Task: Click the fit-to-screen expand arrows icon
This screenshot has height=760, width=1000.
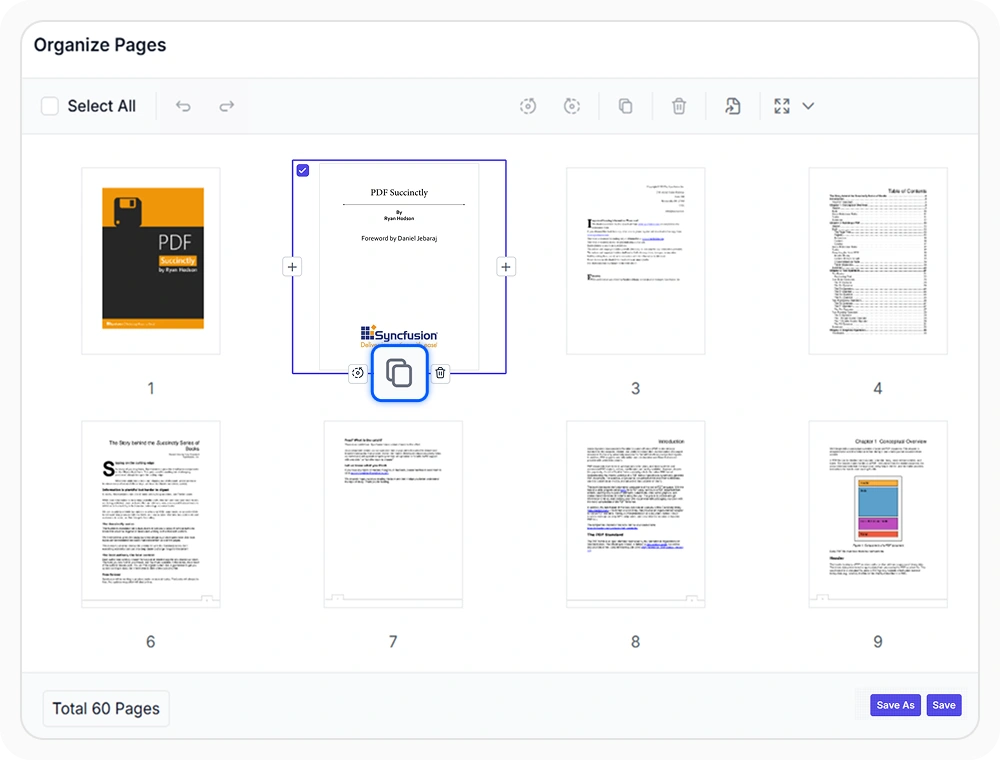Action: 782,106
